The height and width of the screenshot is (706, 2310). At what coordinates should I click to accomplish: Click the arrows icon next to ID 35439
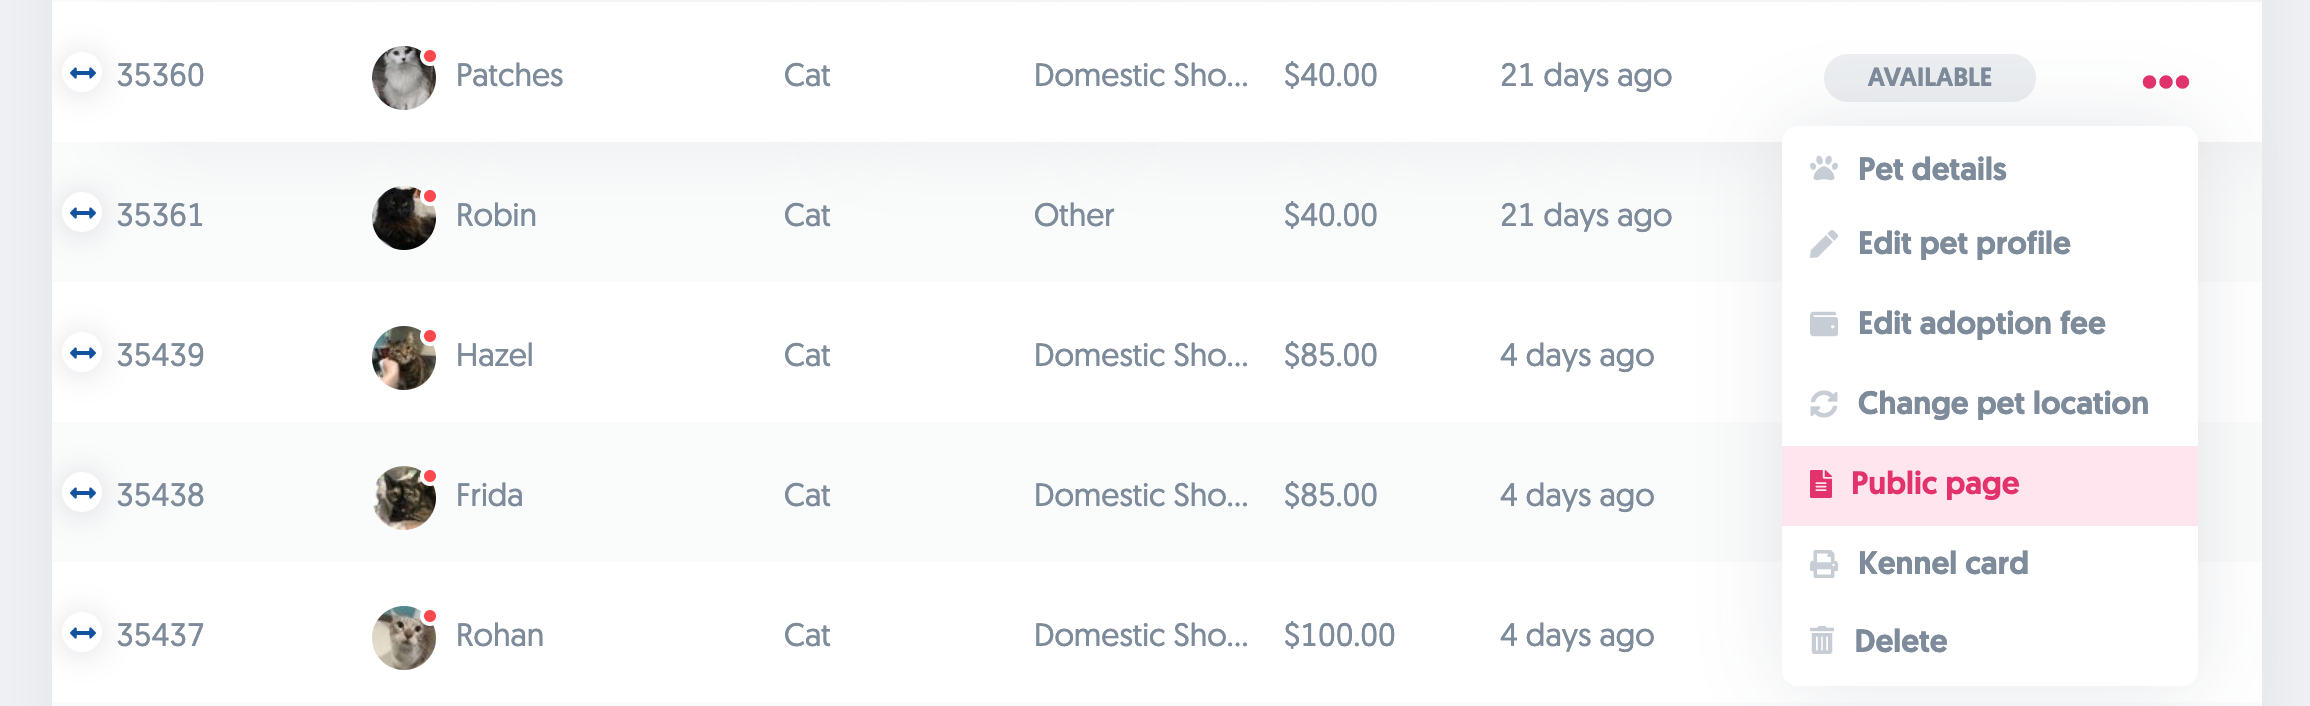coord(83,353)
